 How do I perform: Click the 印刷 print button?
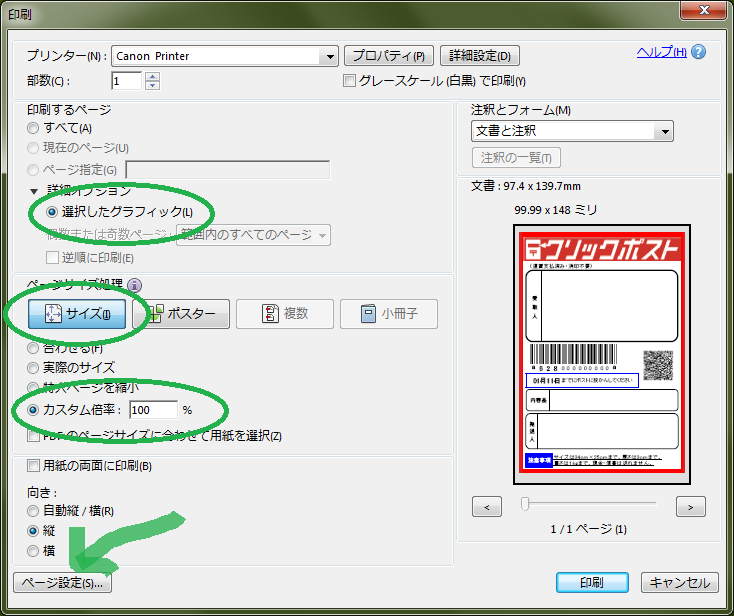[x=592, y=583]
